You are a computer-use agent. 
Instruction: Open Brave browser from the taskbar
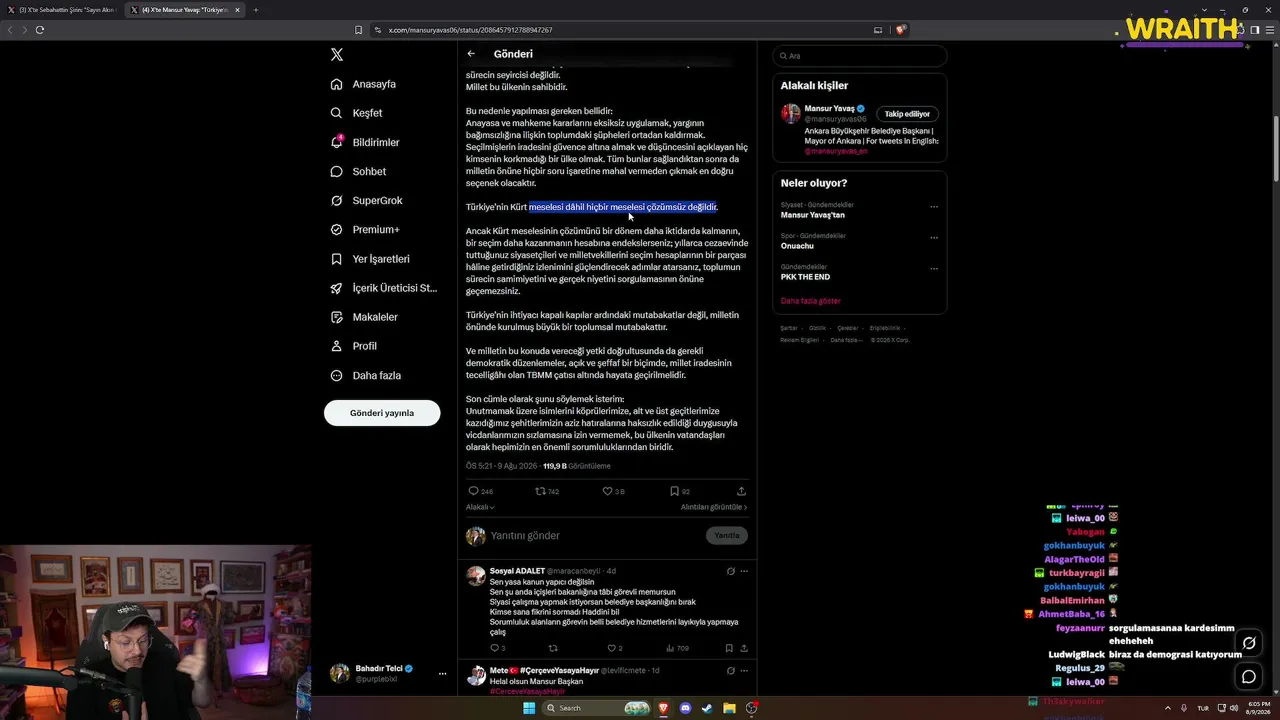[x=662, y=708]
